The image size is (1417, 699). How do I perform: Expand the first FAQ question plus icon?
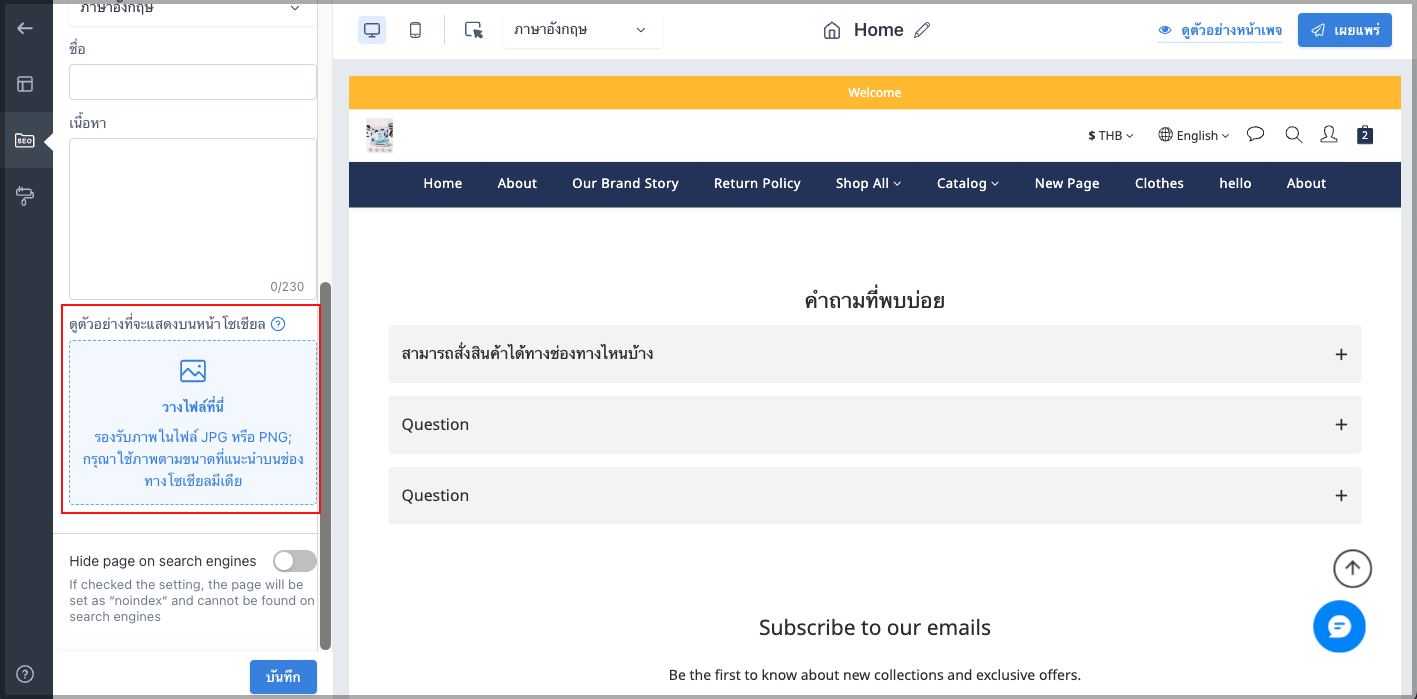click(1341, 354)
